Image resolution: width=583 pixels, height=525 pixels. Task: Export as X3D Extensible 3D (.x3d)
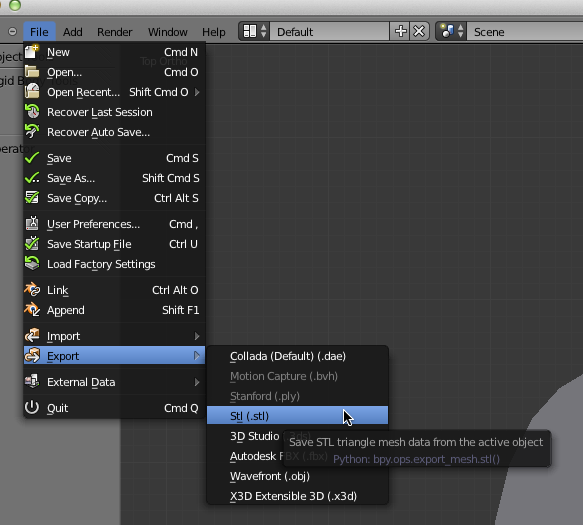[297, 496]
